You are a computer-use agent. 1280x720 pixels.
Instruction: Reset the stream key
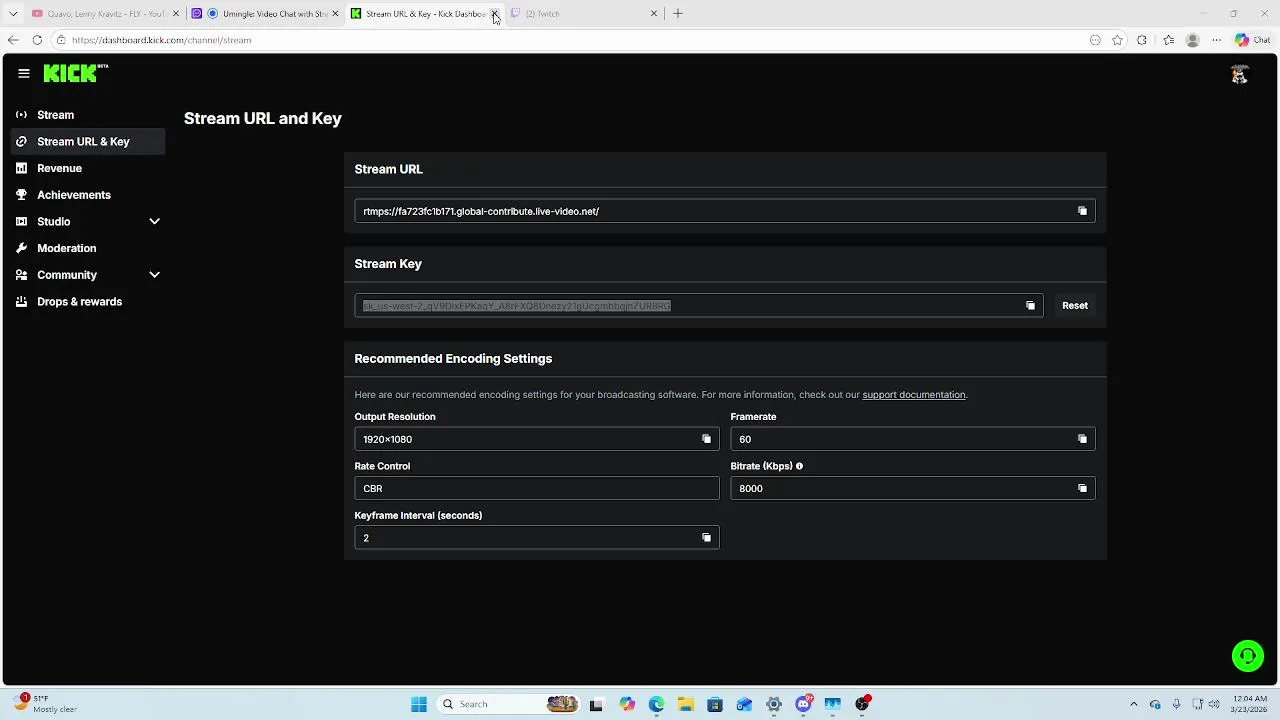[1075, 306]
